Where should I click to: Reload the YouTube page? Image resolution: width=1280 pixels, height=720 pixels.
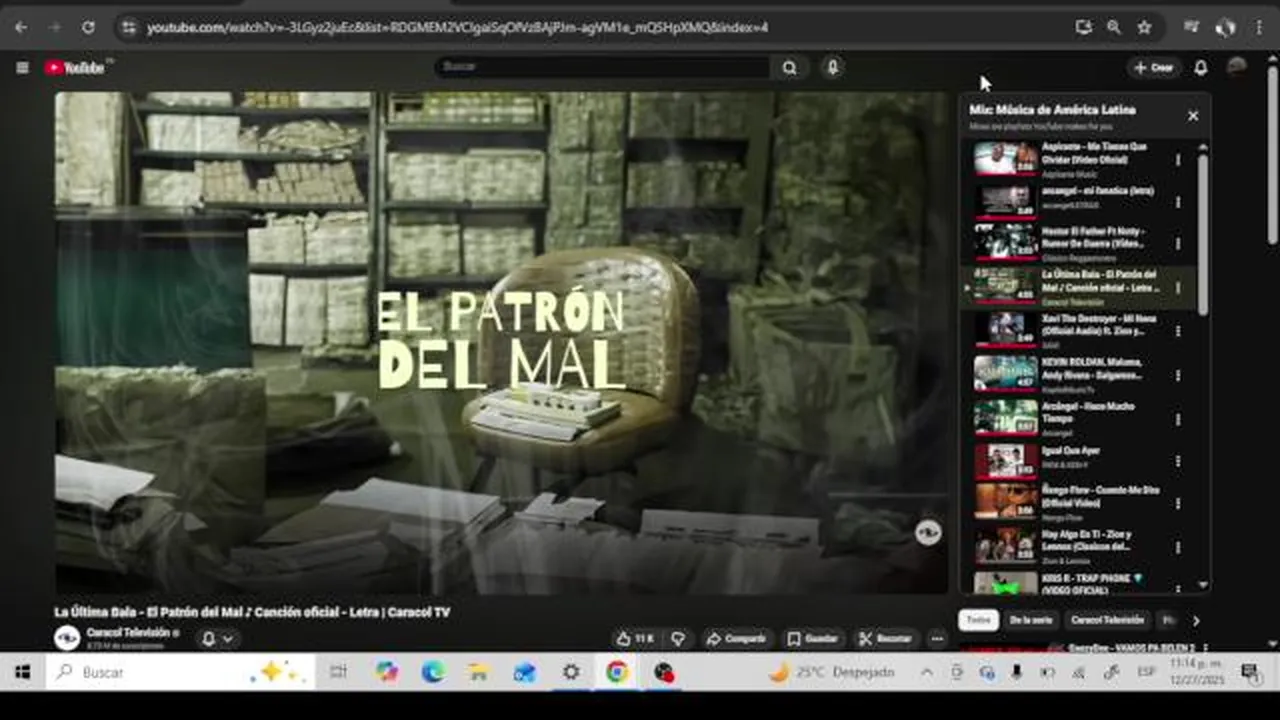pyautogui.click(x=88, y=28)
